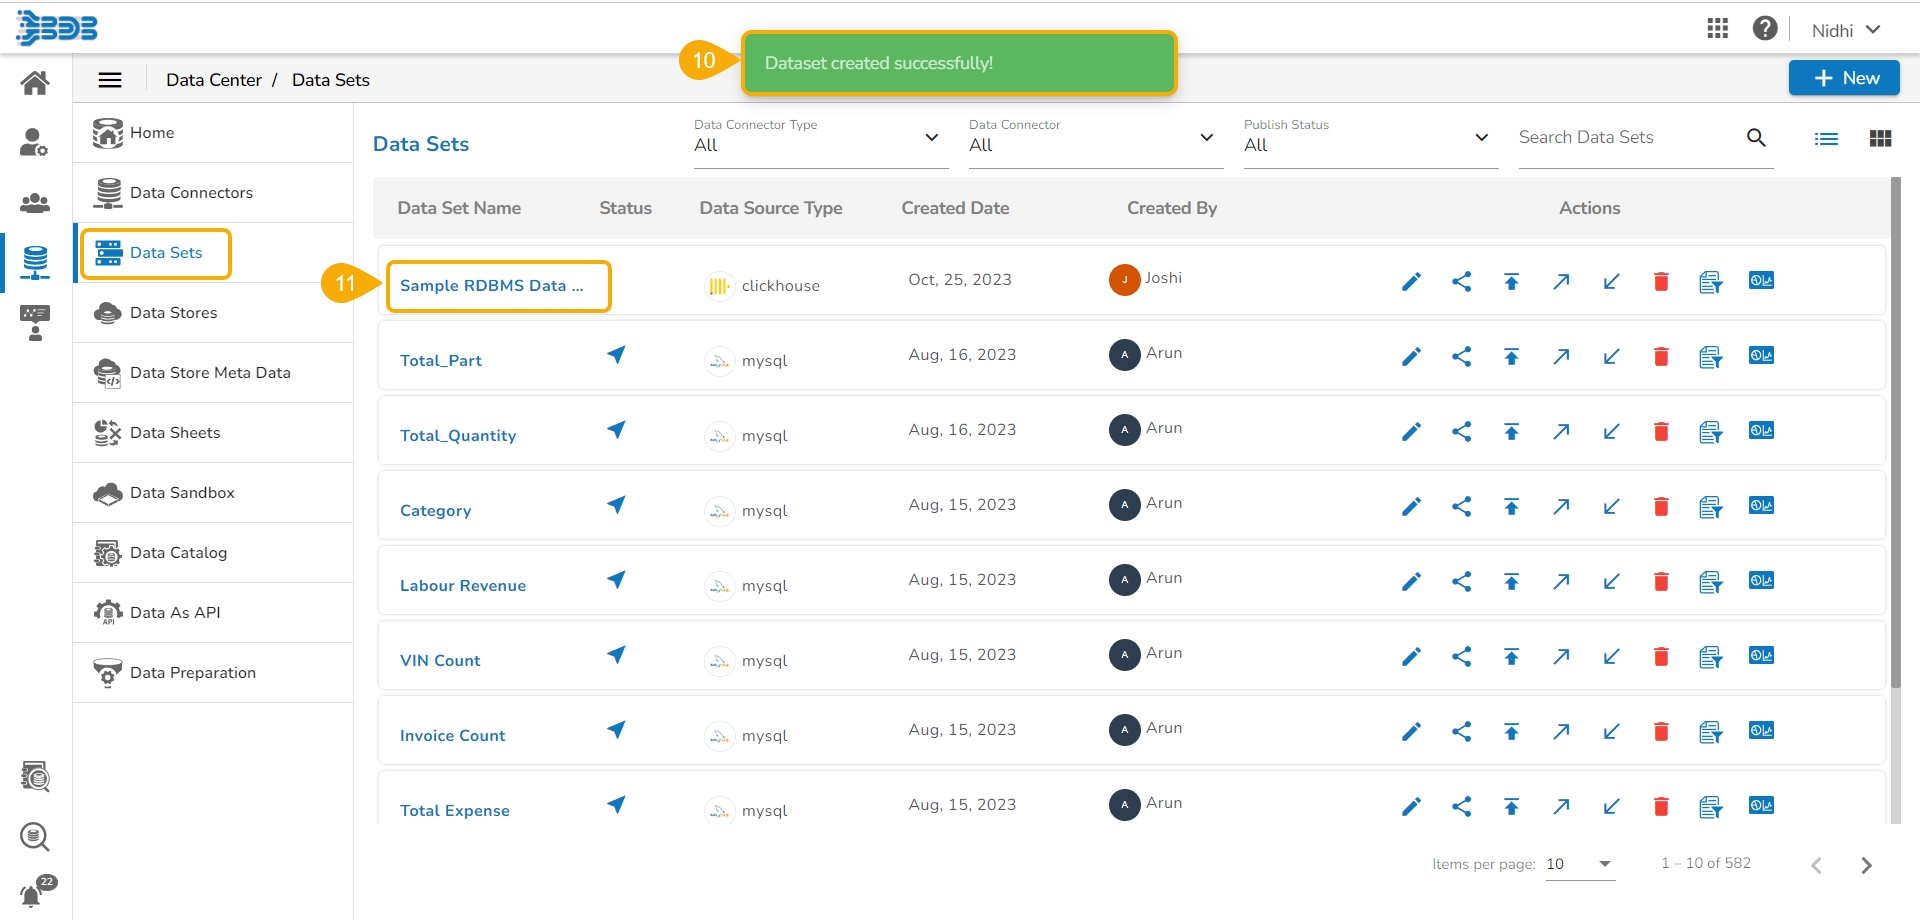Click the edit pencil icon for Total_Part

coord(1411,357)
